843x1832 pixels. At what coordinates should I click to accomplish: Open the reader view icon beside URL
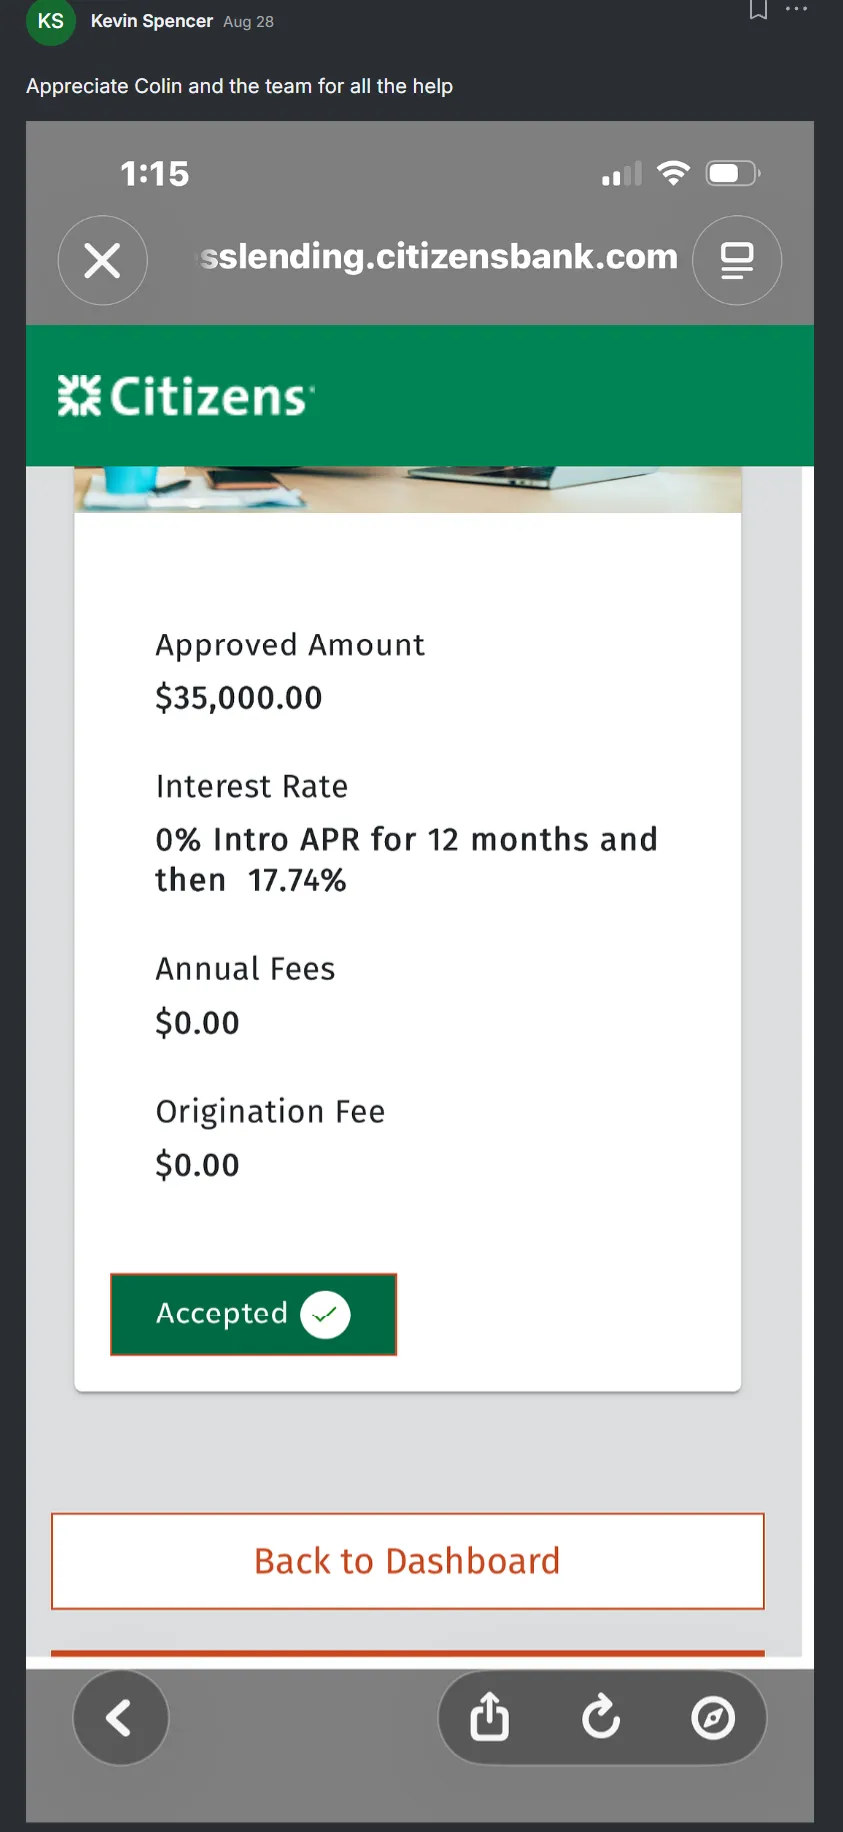pos(737,260)
